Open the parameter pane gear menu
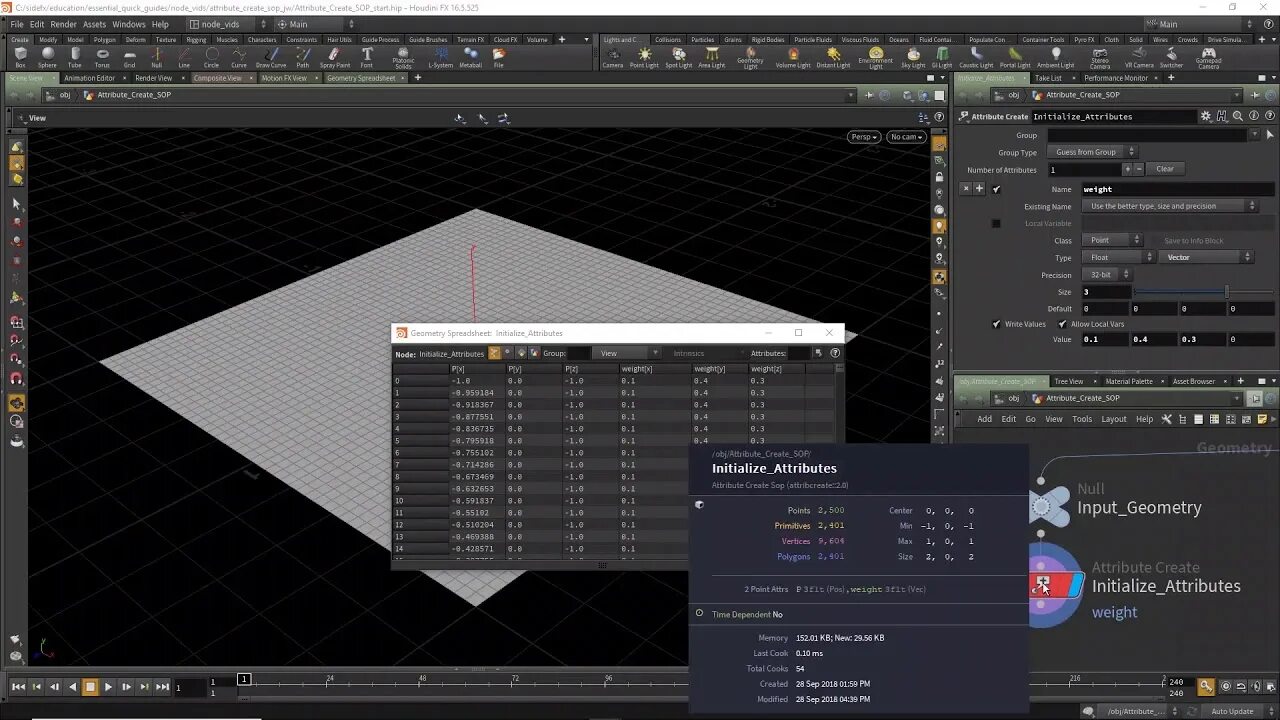 [x=1206, y=116]
